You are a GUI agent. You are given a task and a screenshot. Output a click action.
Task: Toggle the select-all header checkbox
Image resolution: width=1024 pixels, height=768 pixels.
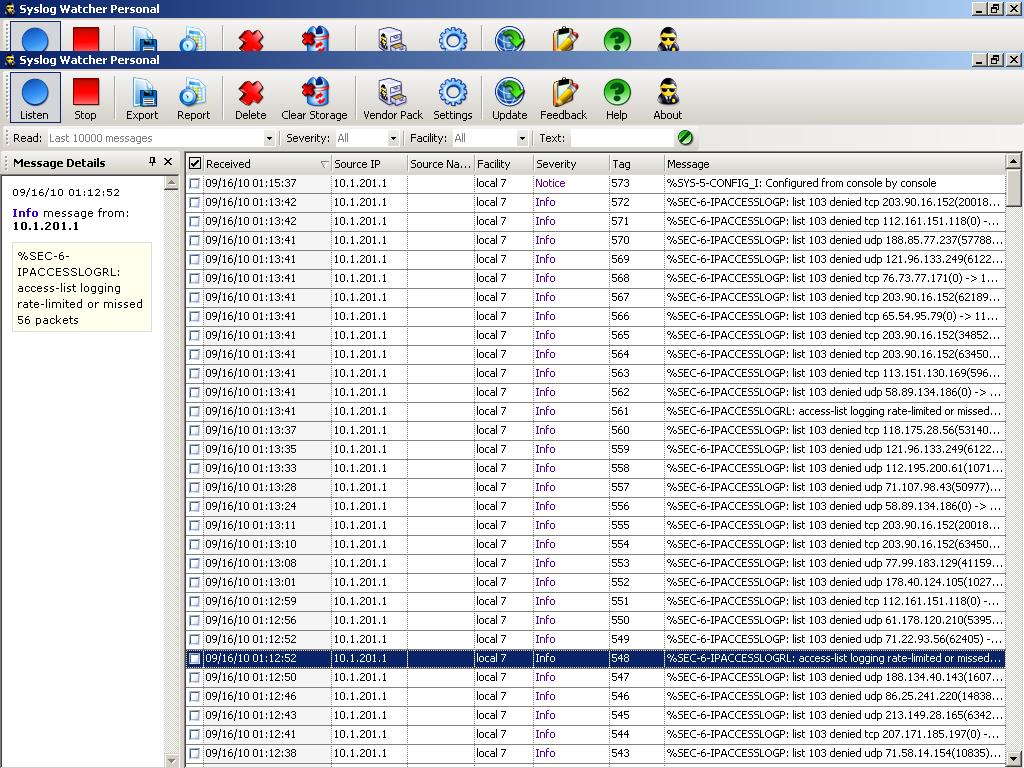point(195,163)
